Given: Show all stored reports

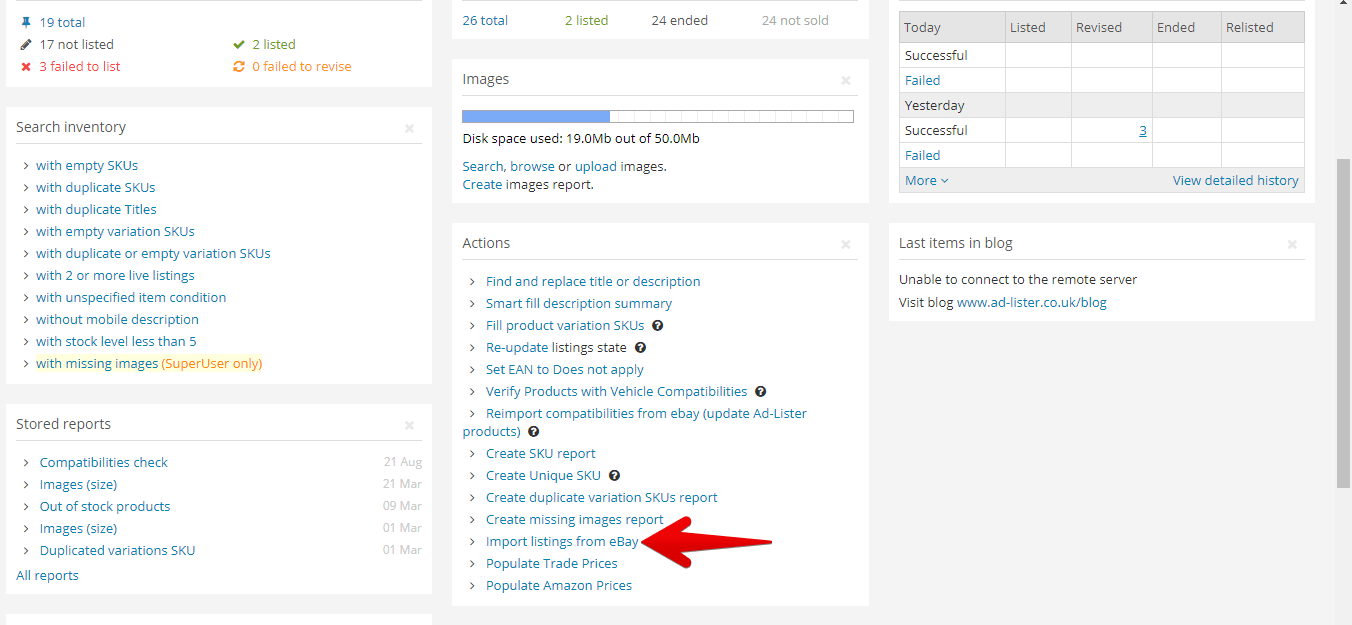Looking at the screenshot, I should click(x=47, y=576).
